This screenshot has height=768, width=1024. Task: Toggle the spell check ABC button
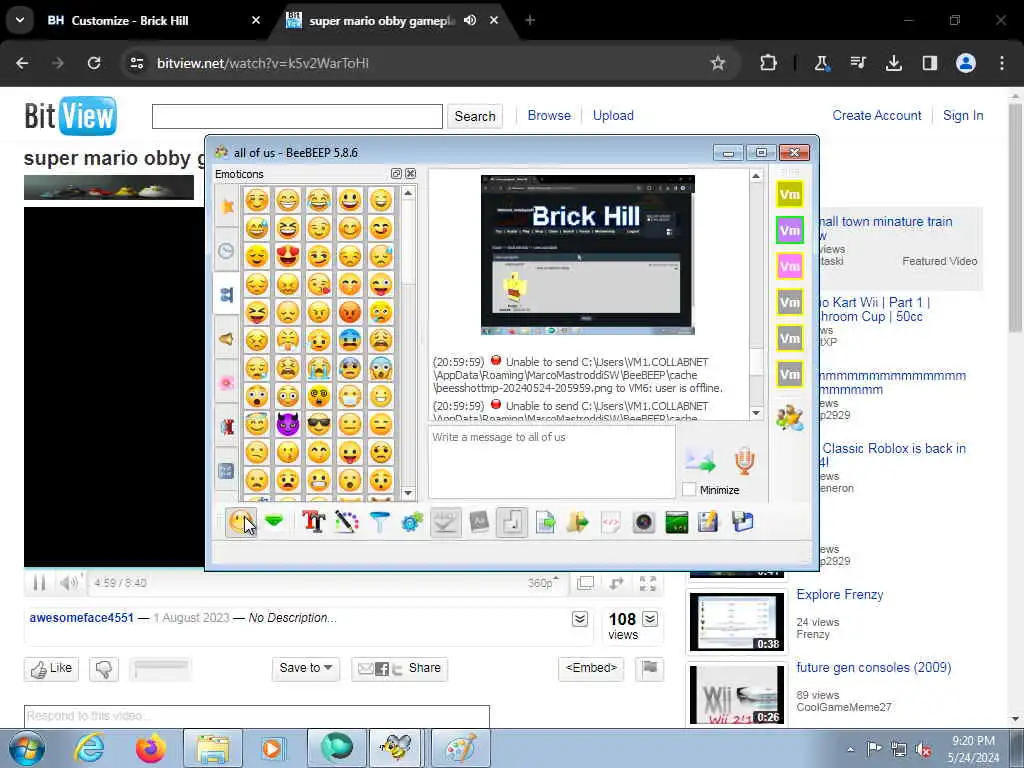tap(445, 522)
